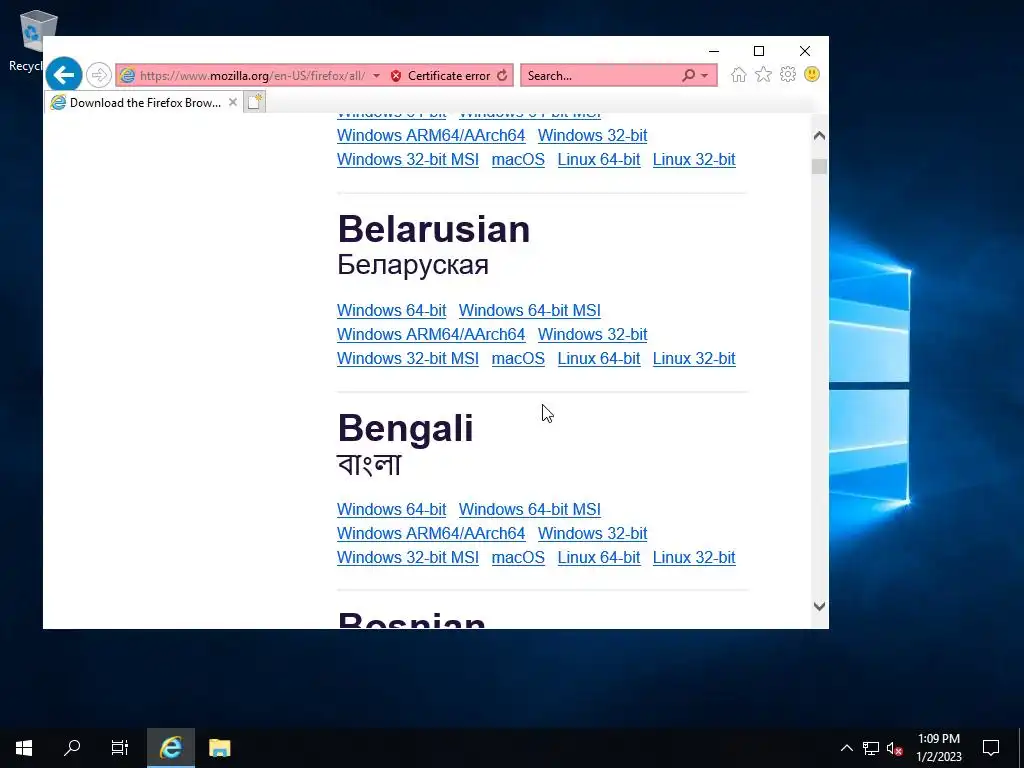Open the Home page icon

click(x=739, y=74)
